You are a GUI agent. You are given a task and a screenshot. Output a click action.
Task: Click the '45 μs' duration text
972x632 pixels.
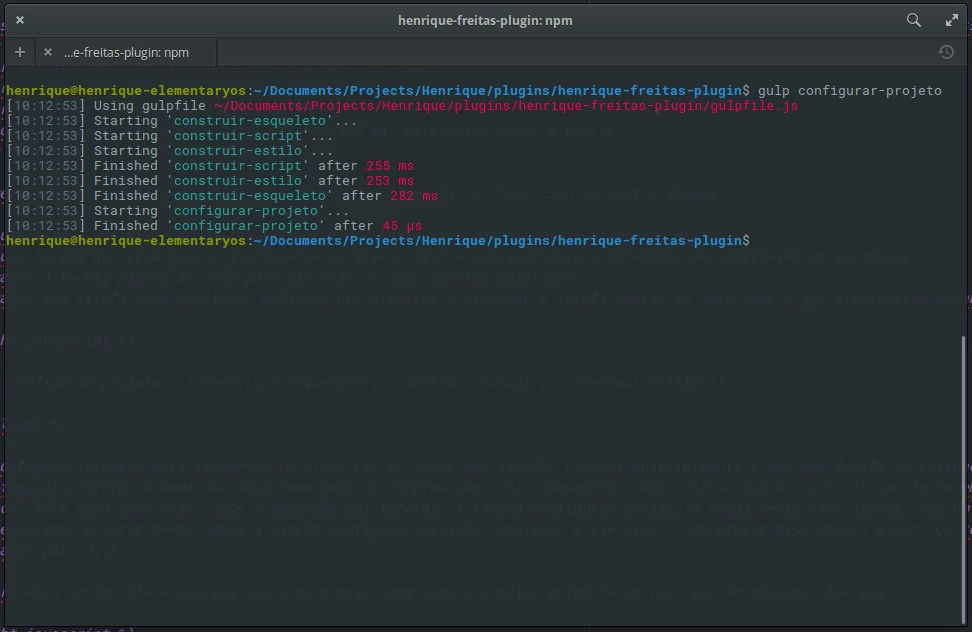[x=402, y=226]
